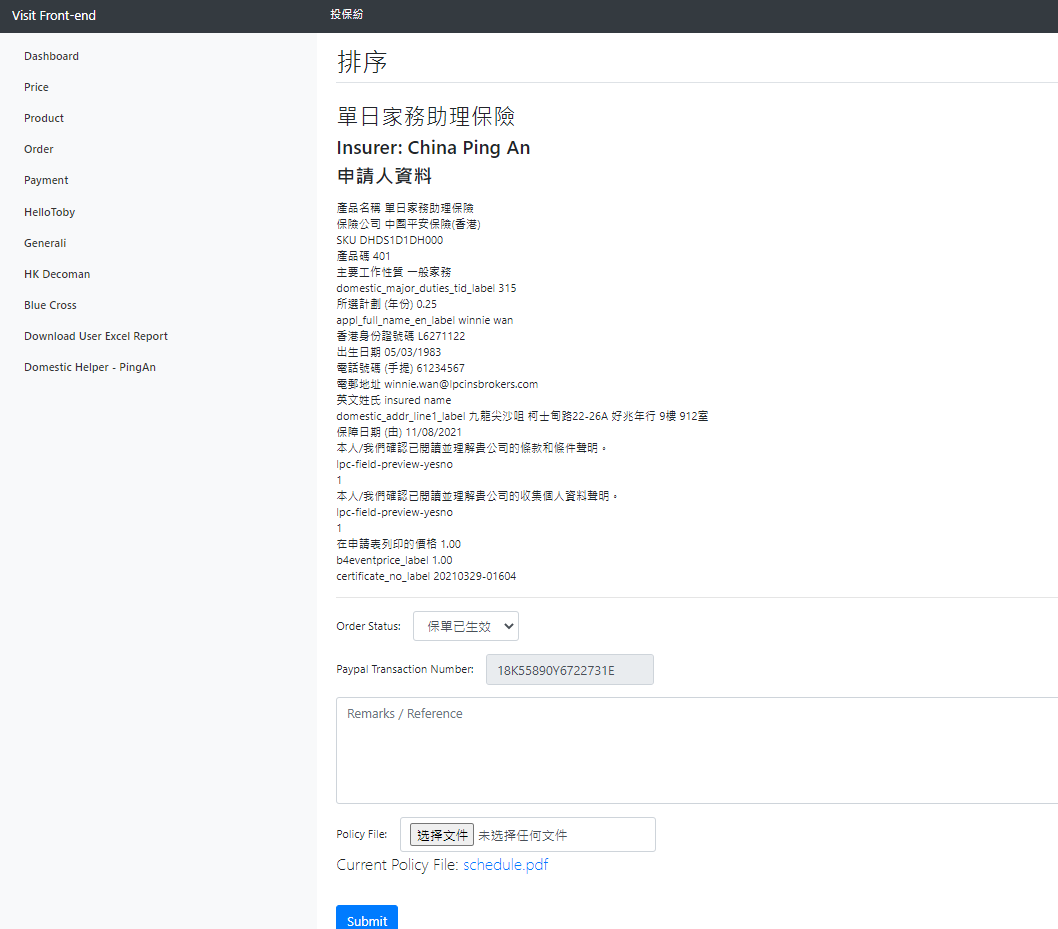
Task: Select HK Decoman sidebar link
Action: 57,274
